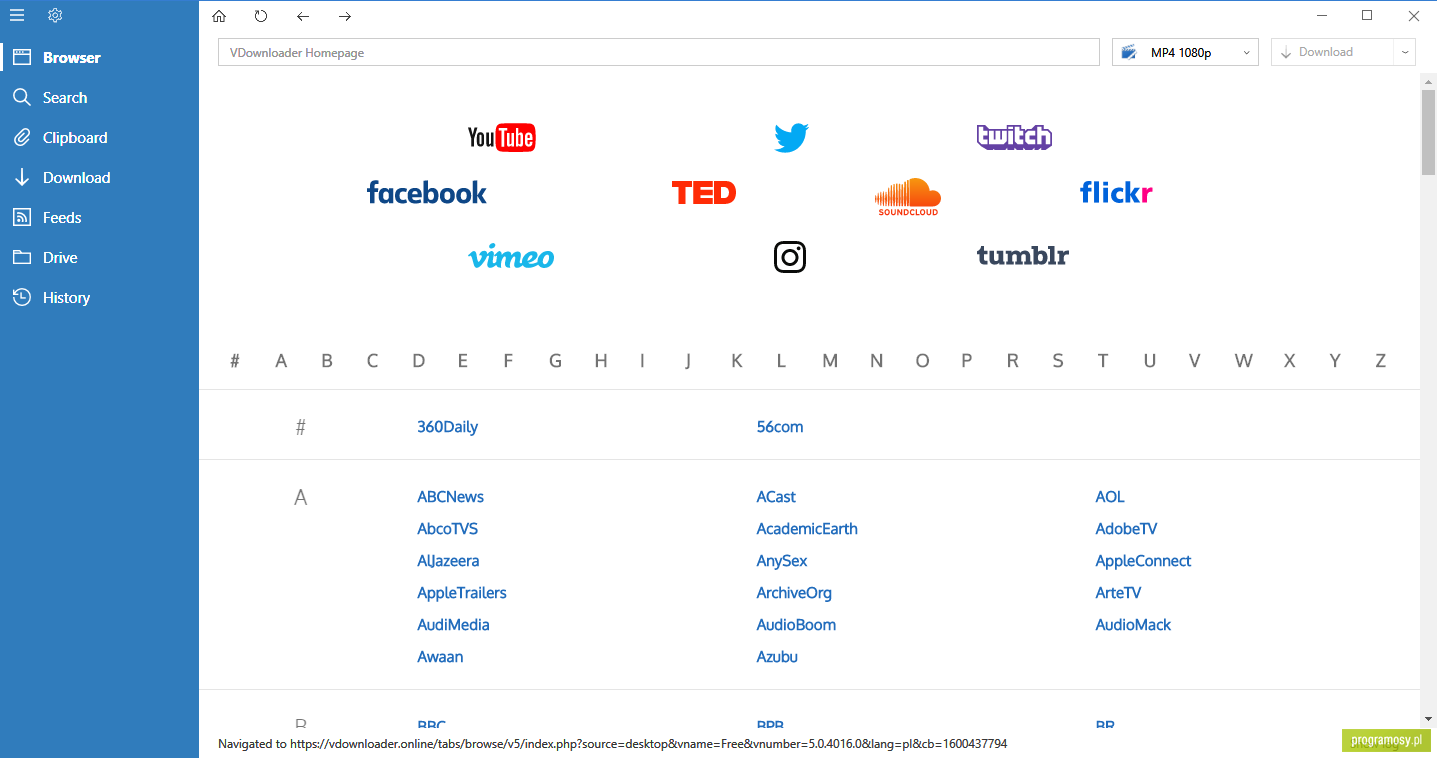1437x758 pixels.
Task: Click the scrollbar down arrow
Action: 1428,718
